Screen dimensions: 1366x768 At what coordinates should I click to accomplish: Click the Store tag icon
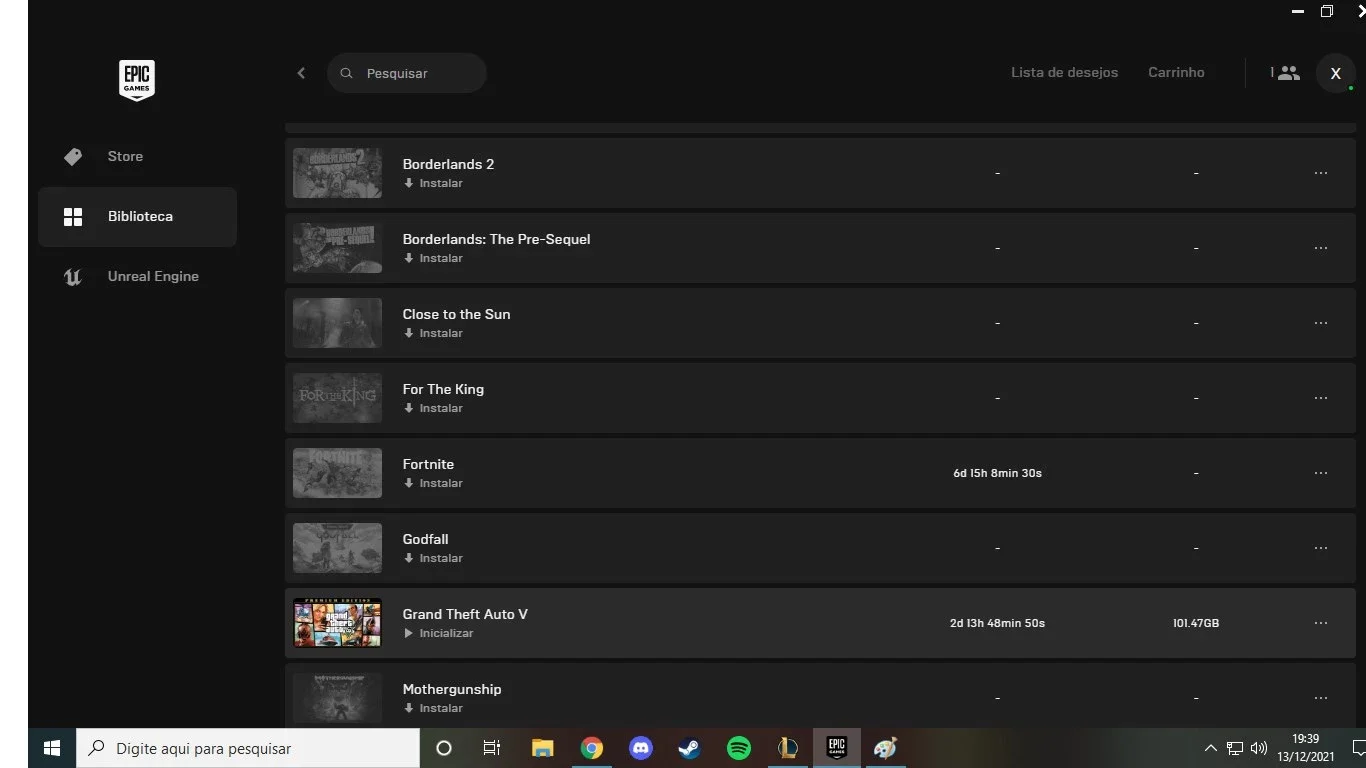[x=73, y=157]
